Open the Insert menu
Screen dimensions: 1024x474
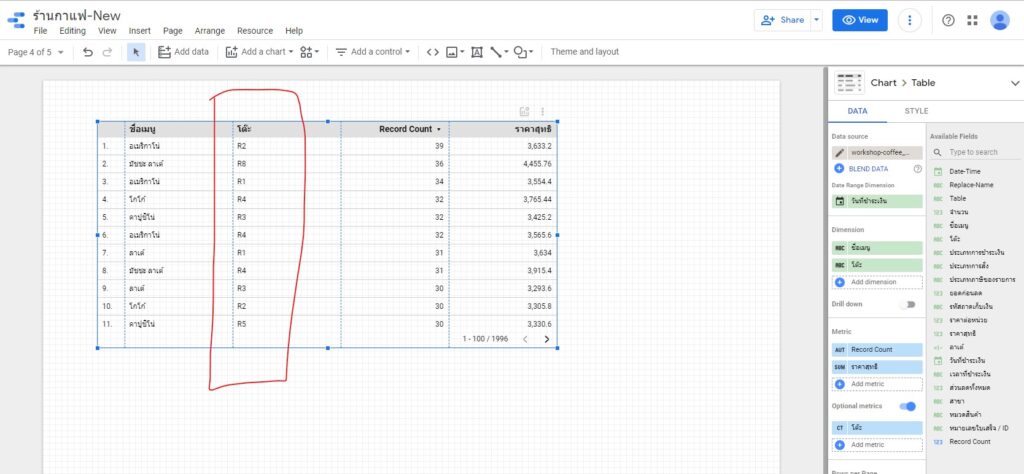pos(140,31)
